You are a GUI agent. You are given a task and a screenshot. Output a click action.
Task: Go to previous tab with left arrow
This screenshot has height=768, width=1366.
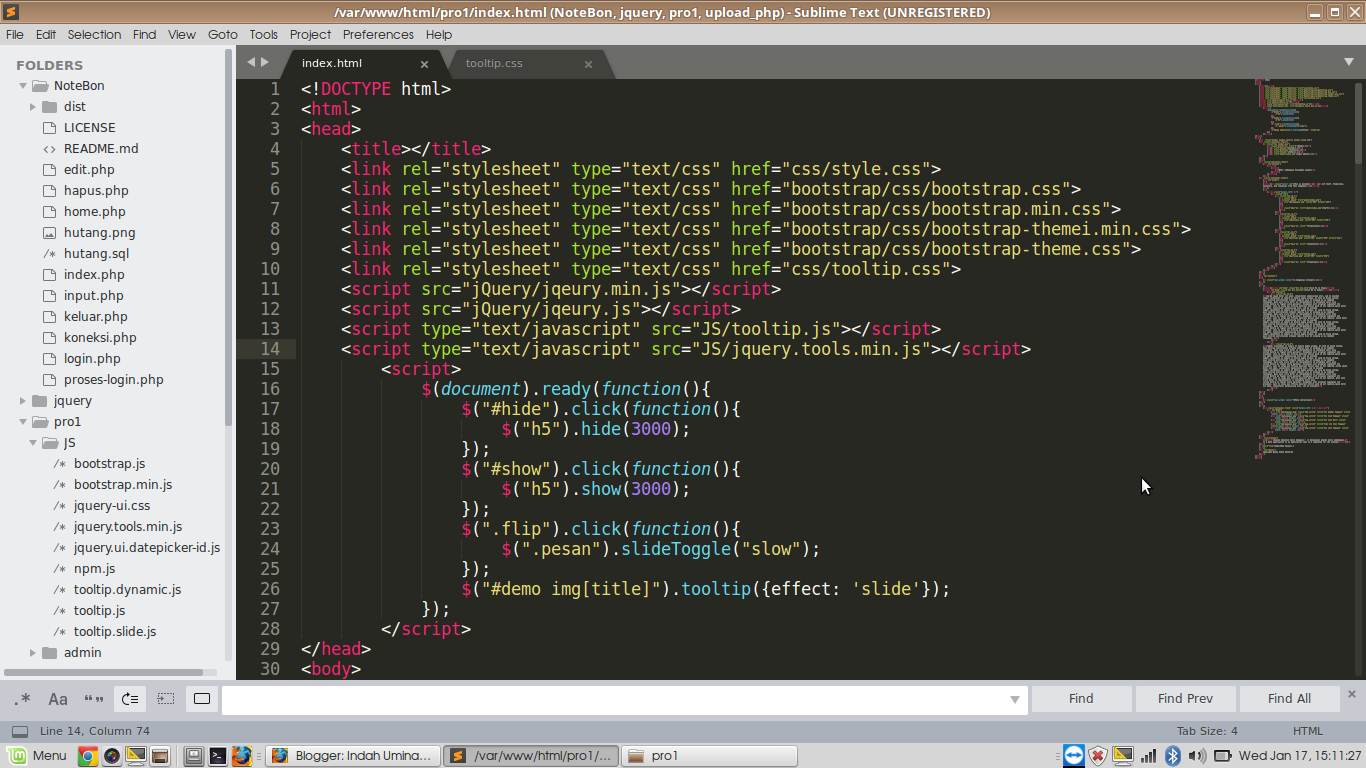pos(251,62)
